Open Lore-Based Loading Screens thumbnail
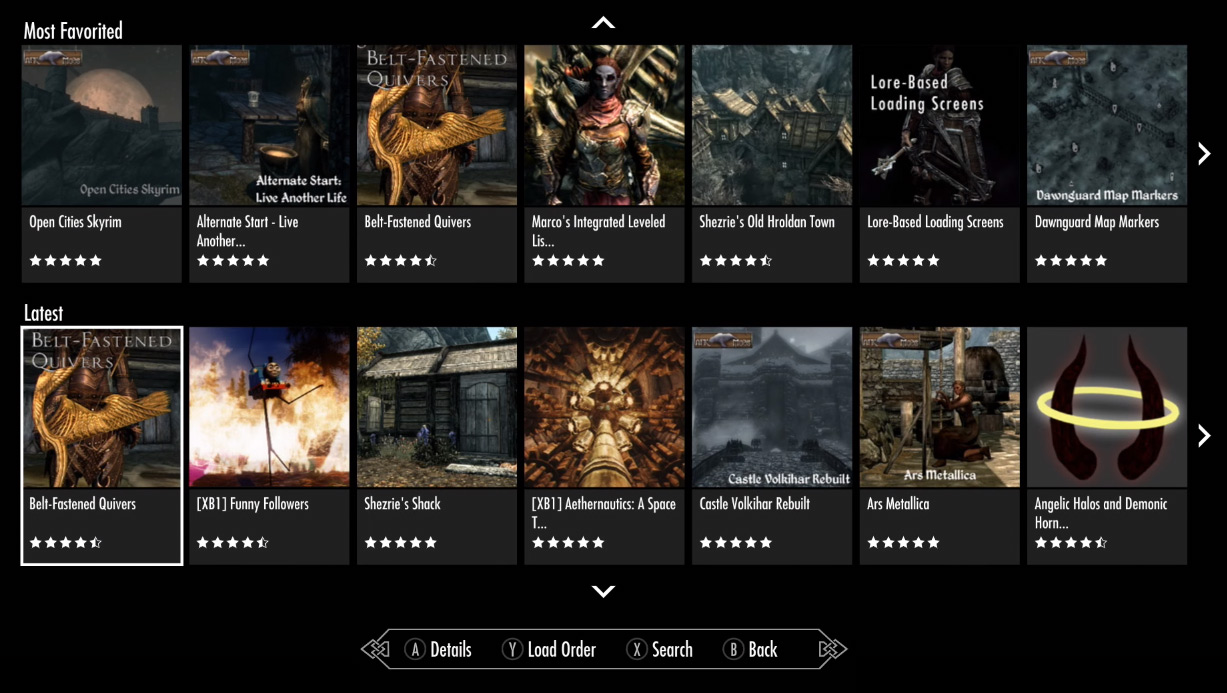This screenshot has height=693, width=1227. pyautogui.click(x=940, y=125)
